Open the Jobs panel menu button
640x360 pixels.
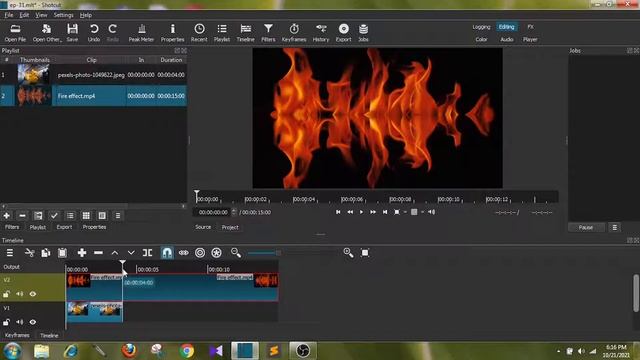click(615, 227)
